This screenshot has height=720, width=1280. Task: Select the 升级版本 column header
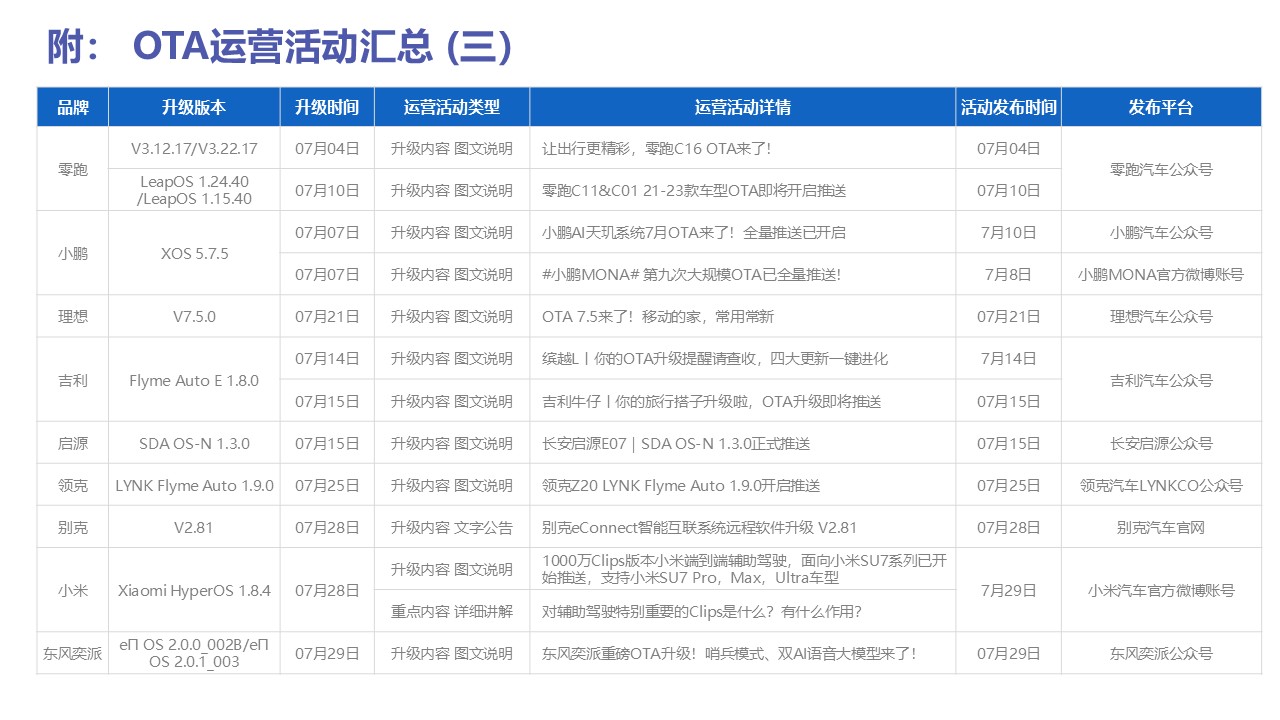(x=194, y=107)
